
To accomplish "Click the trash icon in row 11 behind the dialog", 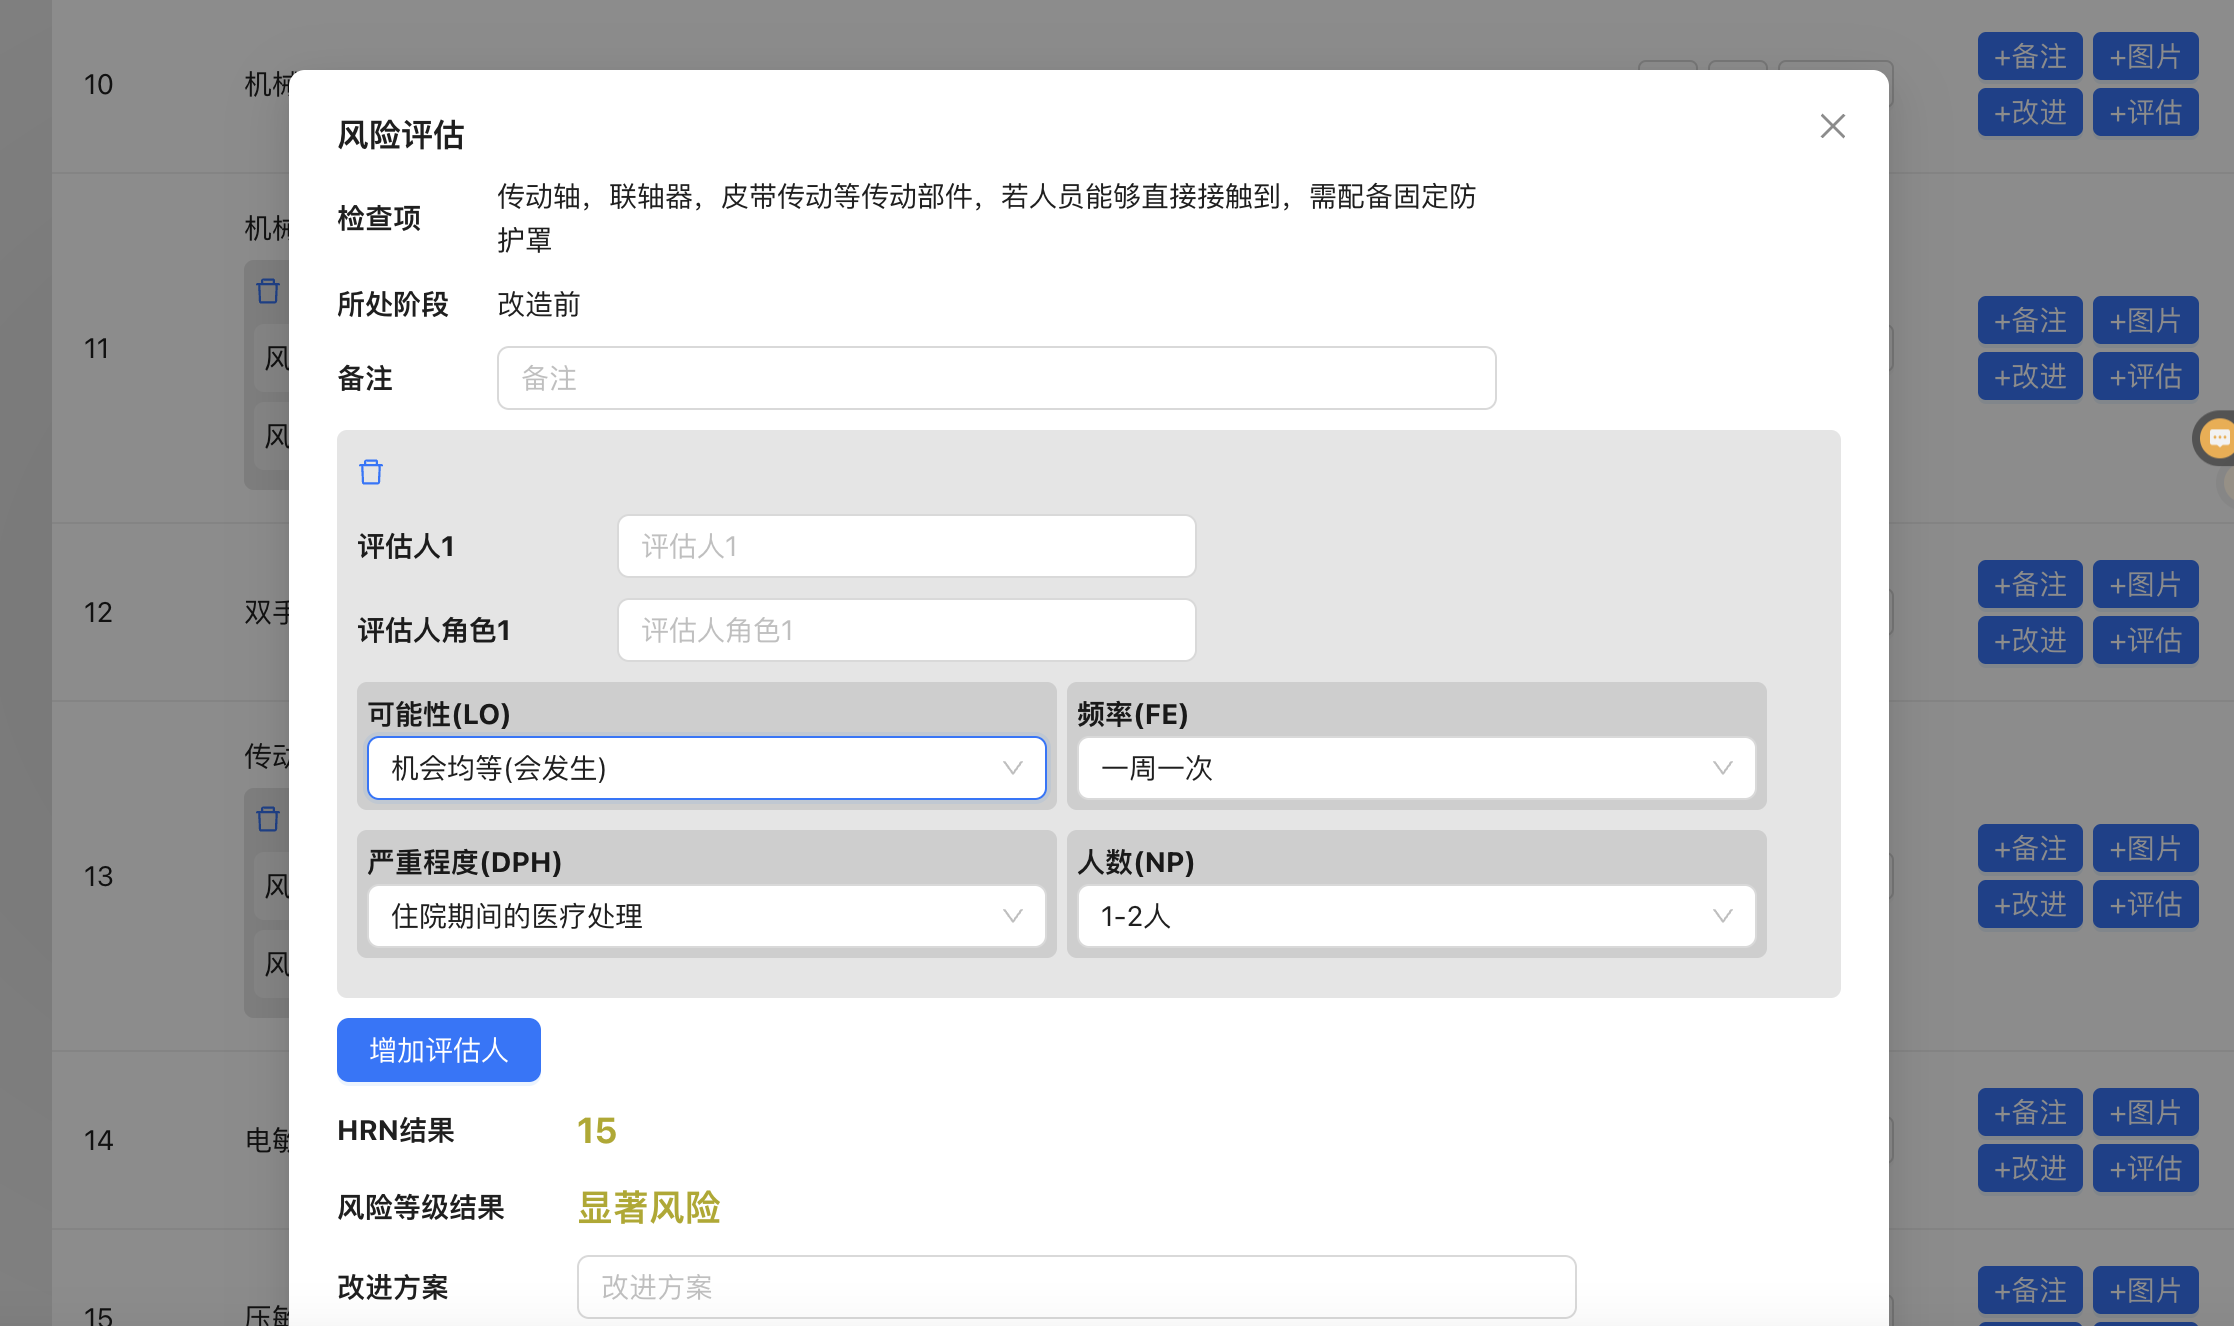I will tap(268, 291).
